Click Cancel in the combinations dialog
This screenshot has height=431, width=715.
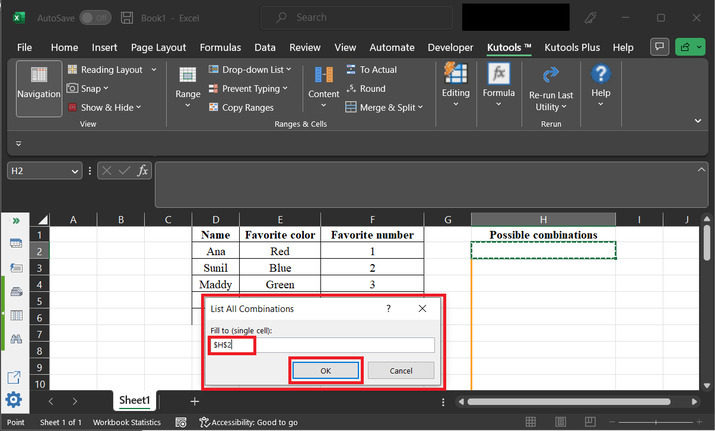[400, 370]
